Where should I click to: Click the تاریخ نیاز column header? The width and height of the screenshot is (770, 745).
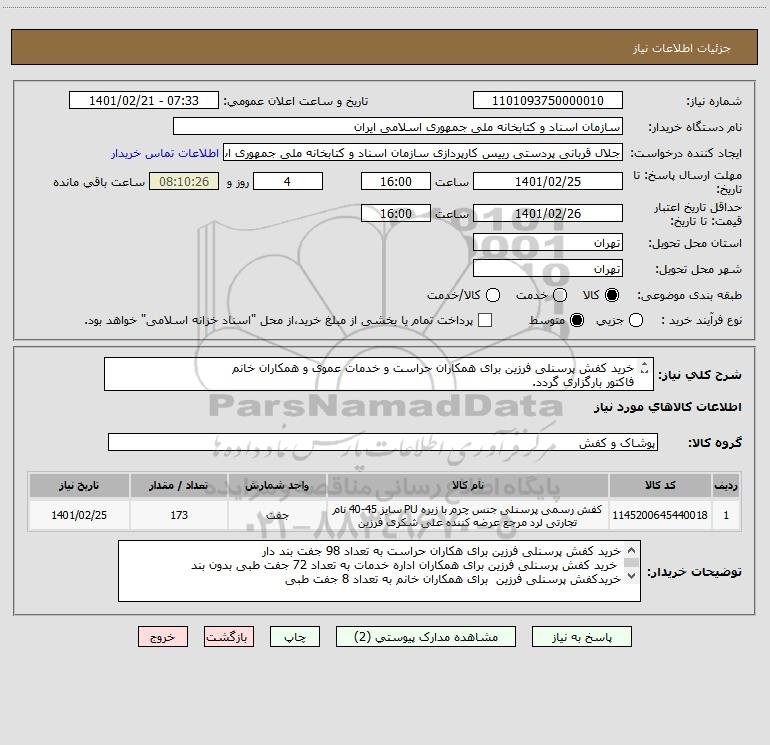pos(79,485)
